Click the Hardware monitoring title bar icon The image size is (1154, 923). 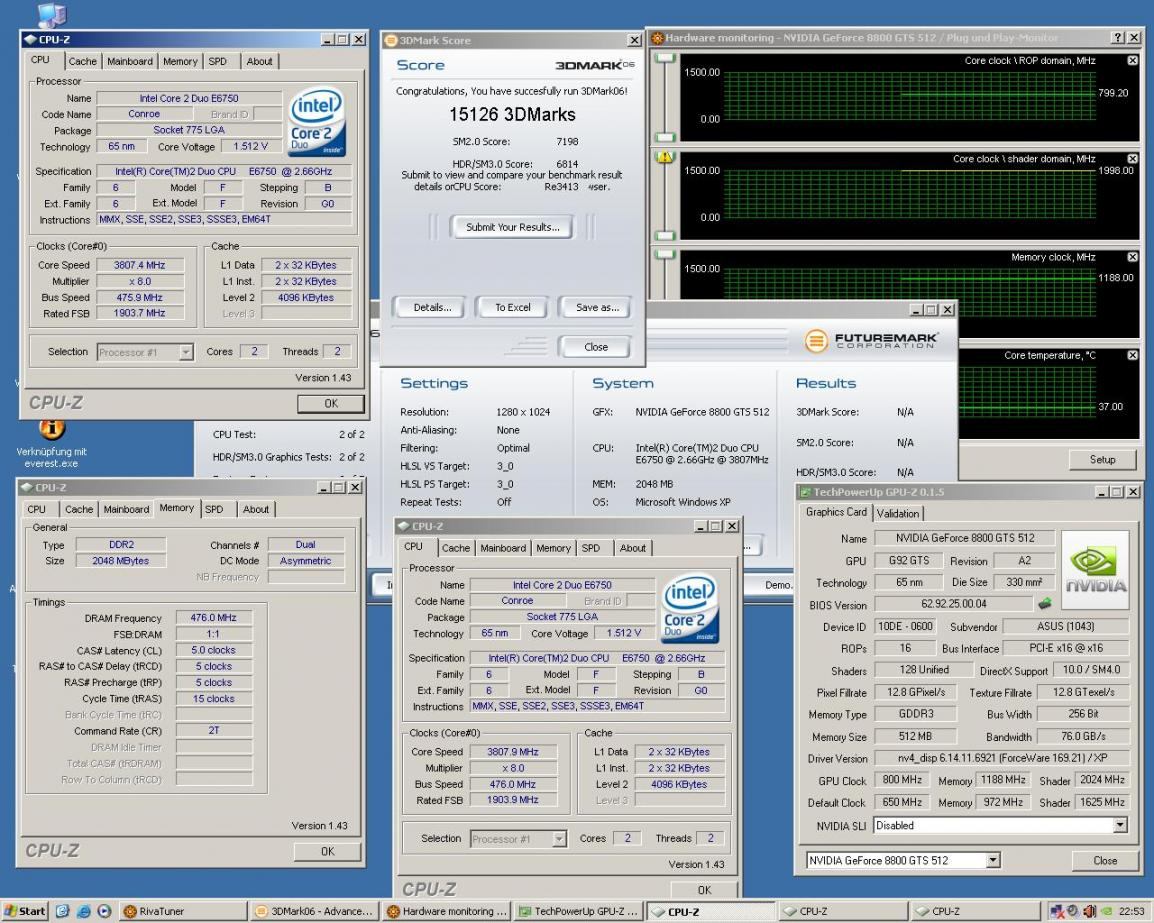(658, 38)
